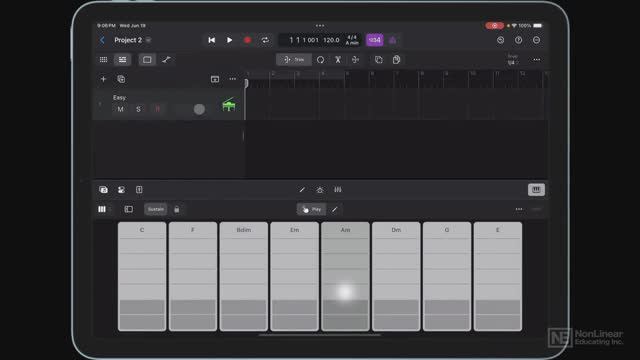Screen dimensions: 640x360
Task: Tap the paste clipboard icon
Action: pos(396,60)
